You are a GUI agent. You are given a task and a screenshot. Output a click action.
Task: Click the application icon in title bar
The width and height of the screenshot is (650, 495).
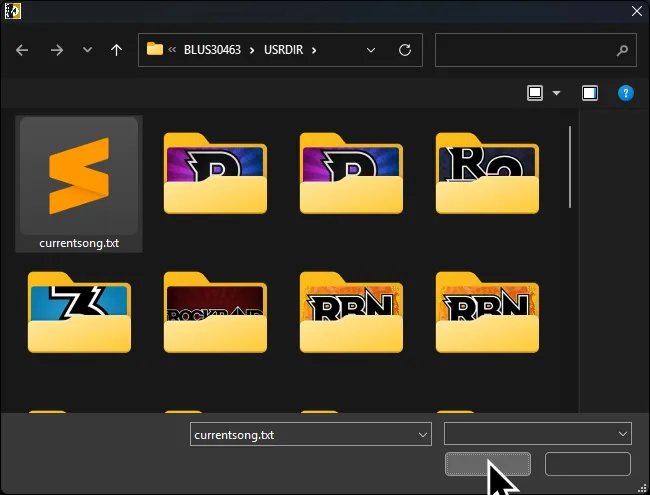point(12,11)
